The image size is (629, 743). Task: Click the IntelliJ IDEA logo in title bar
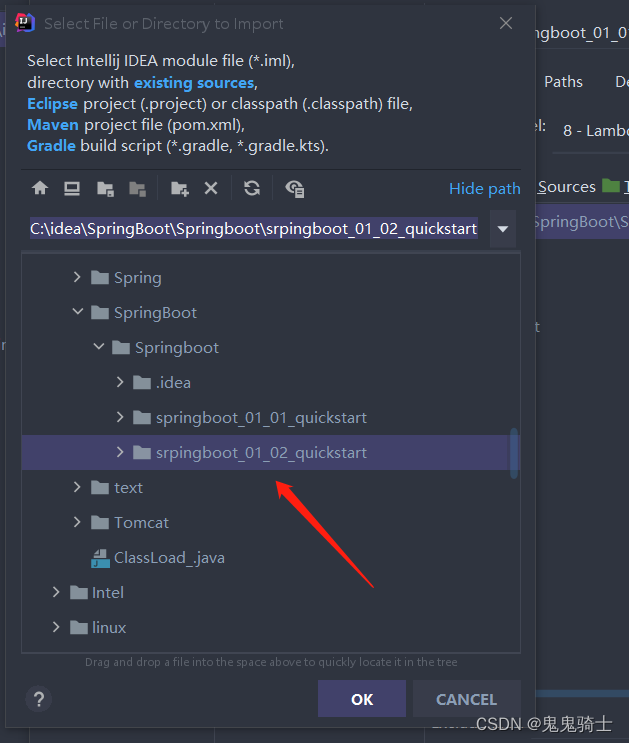[25, 23]
